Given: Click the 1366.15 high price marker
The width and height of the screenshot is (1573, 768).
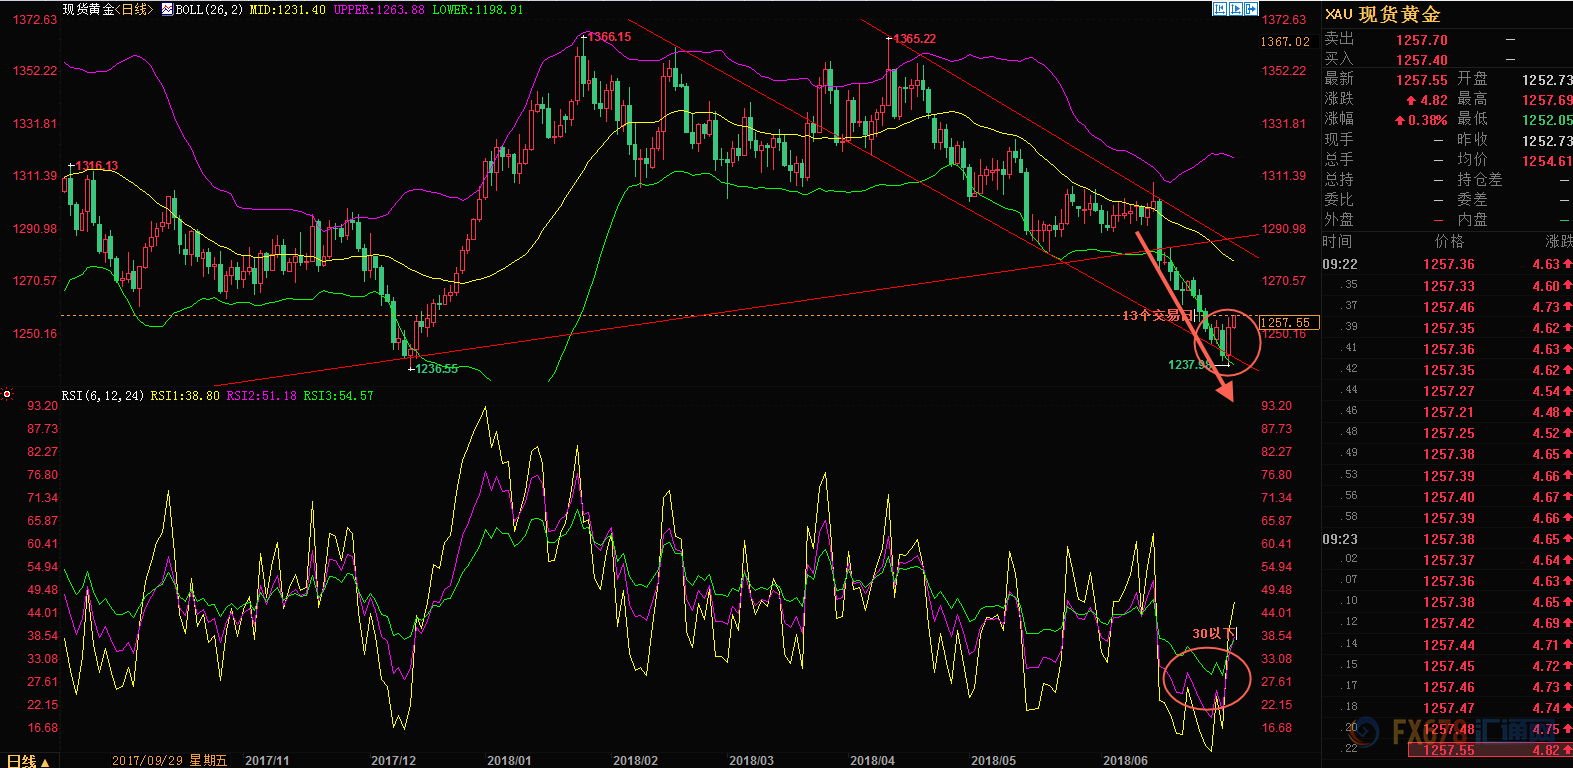Looking at the screenshot, I should tap(609, 37).
